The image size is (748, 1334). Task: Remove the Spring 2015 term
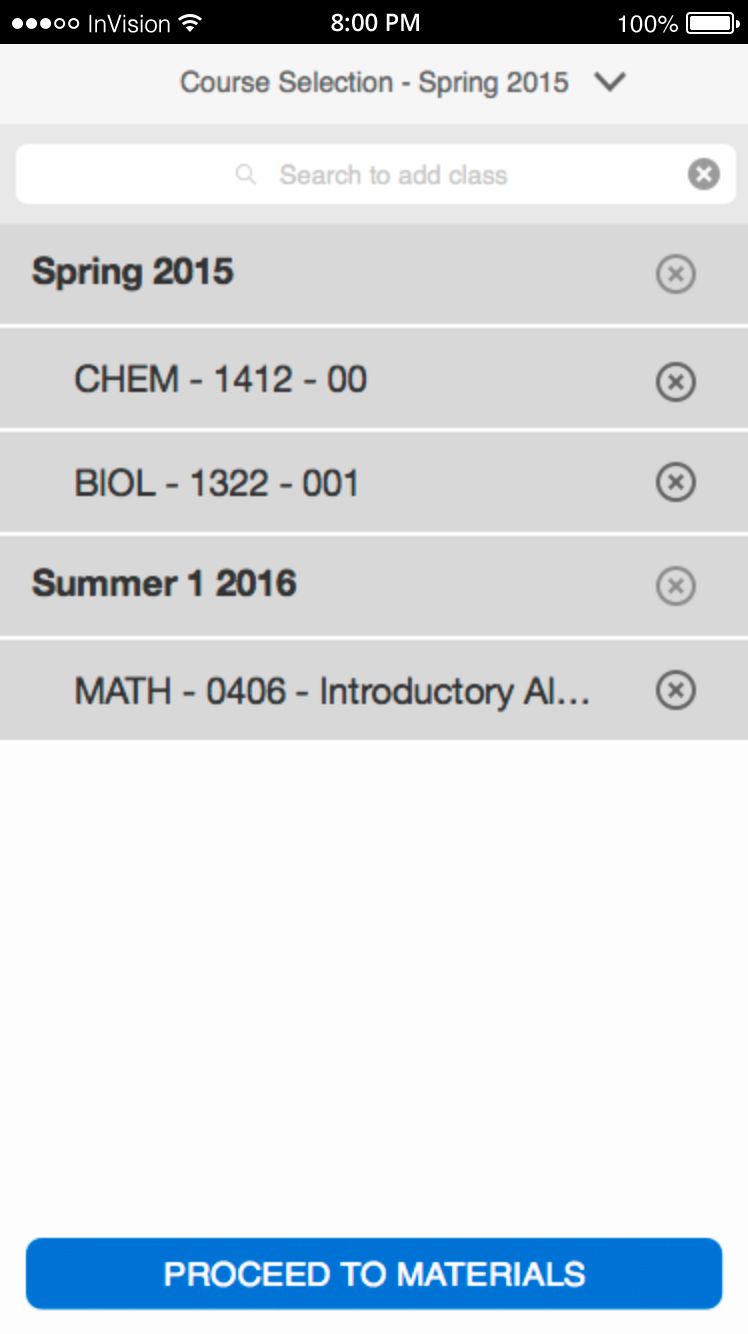click(675, 273)
